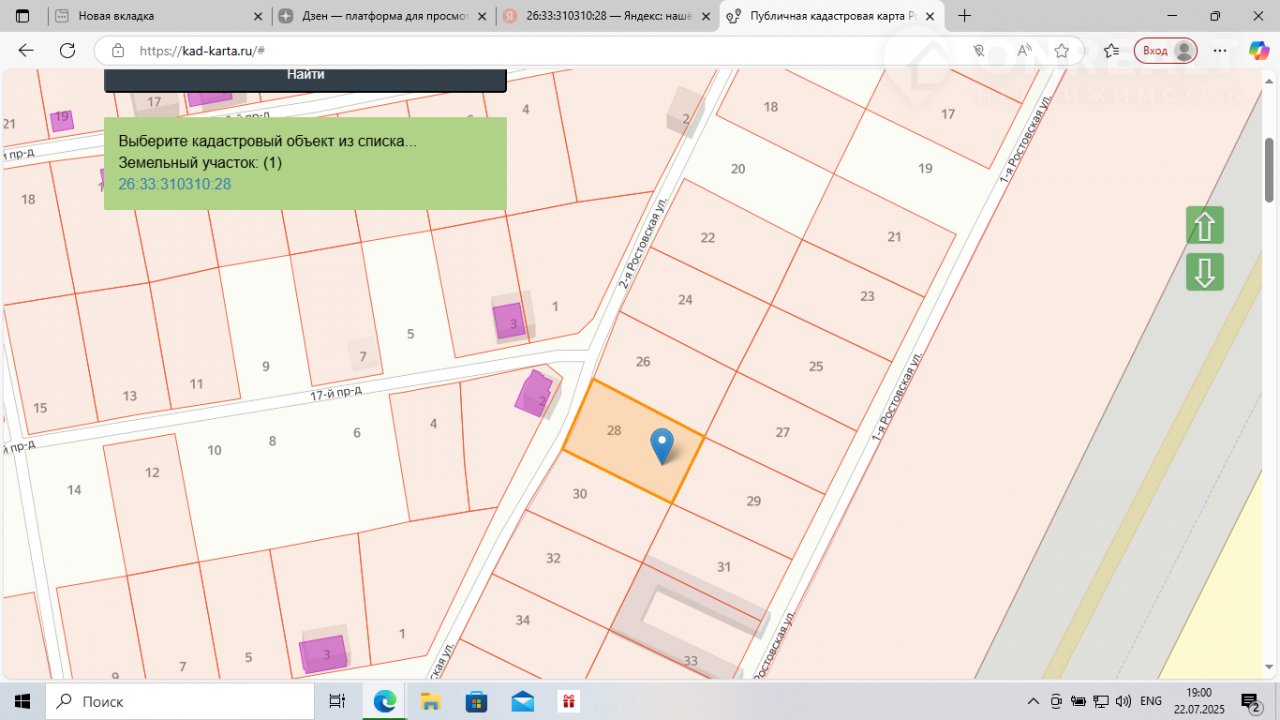Open cadastral number 26:33:310310:28 link
1280x720 pixels.
point(175,184)
